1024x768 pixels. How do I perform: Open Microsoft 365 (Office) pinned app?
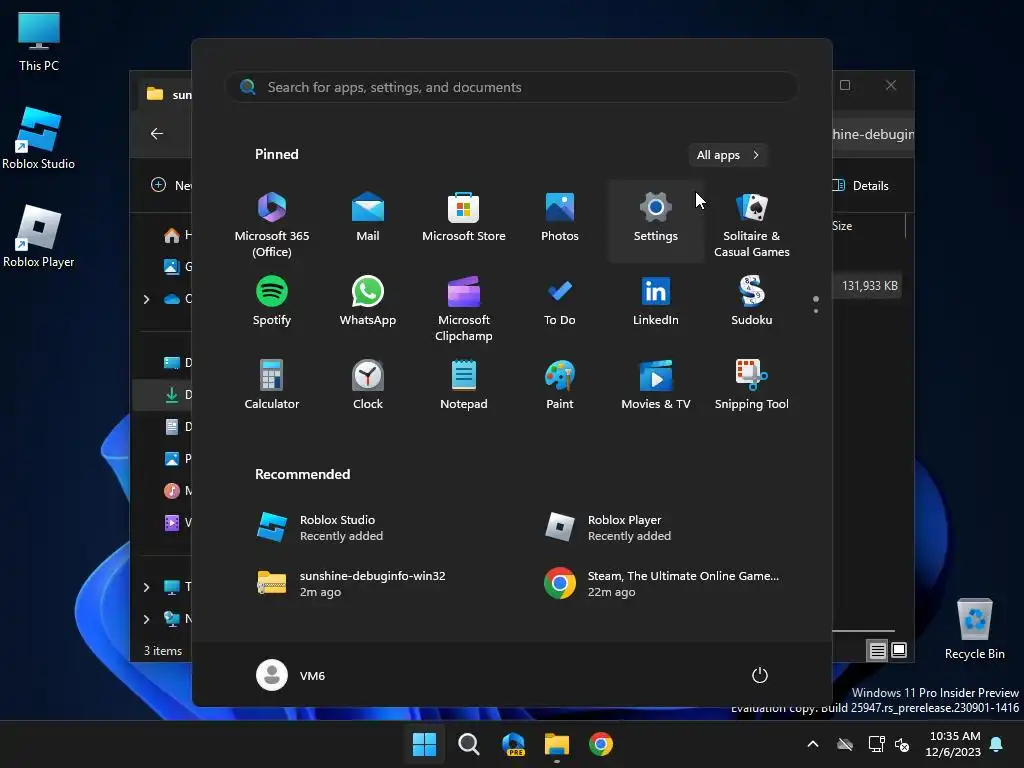tap(272, 223)
